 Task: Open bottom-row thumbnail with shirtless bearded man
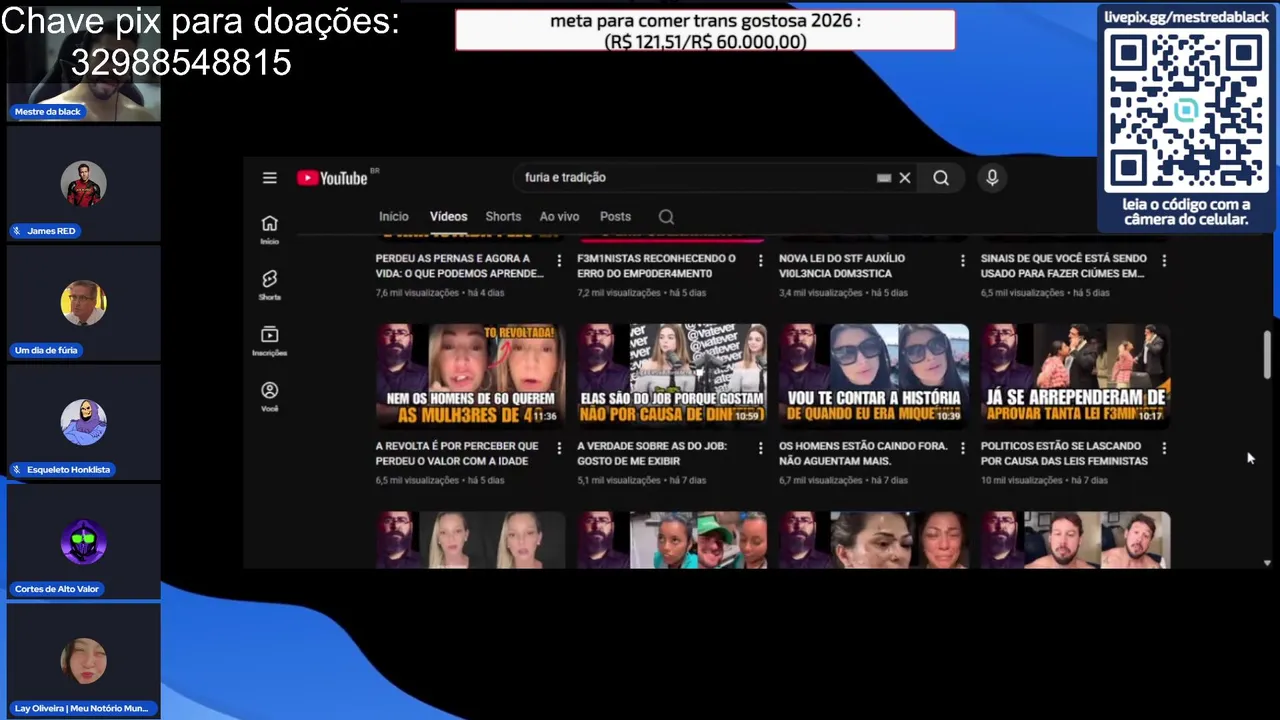pyautogui.click(x=1075, y=540)
